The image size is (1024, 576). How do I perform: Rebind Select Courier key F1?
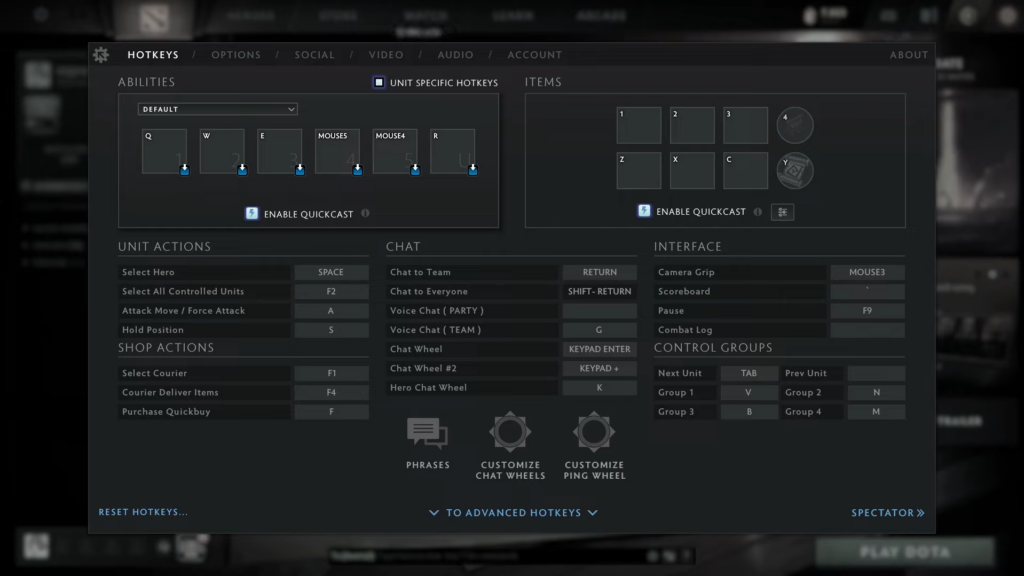[x=331, y=373]
